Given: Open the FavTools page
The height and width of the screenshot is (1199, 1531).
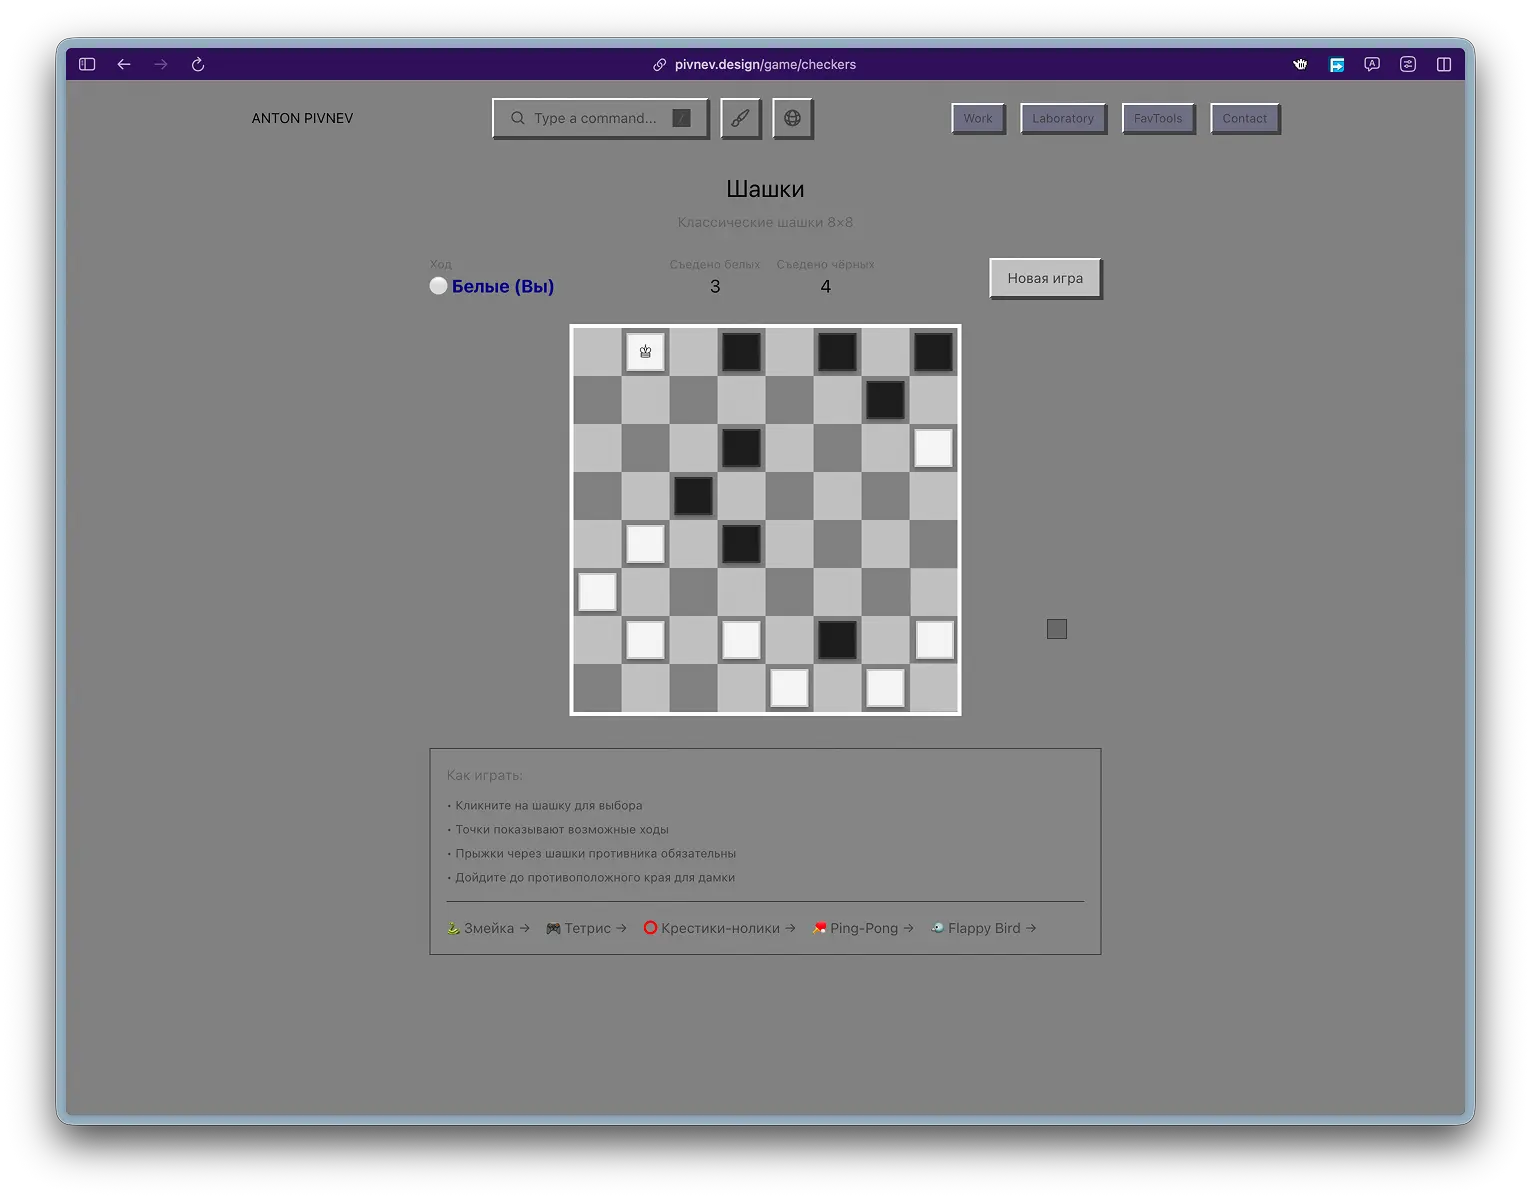Looking at the screenshot, I should point(1157,118).
